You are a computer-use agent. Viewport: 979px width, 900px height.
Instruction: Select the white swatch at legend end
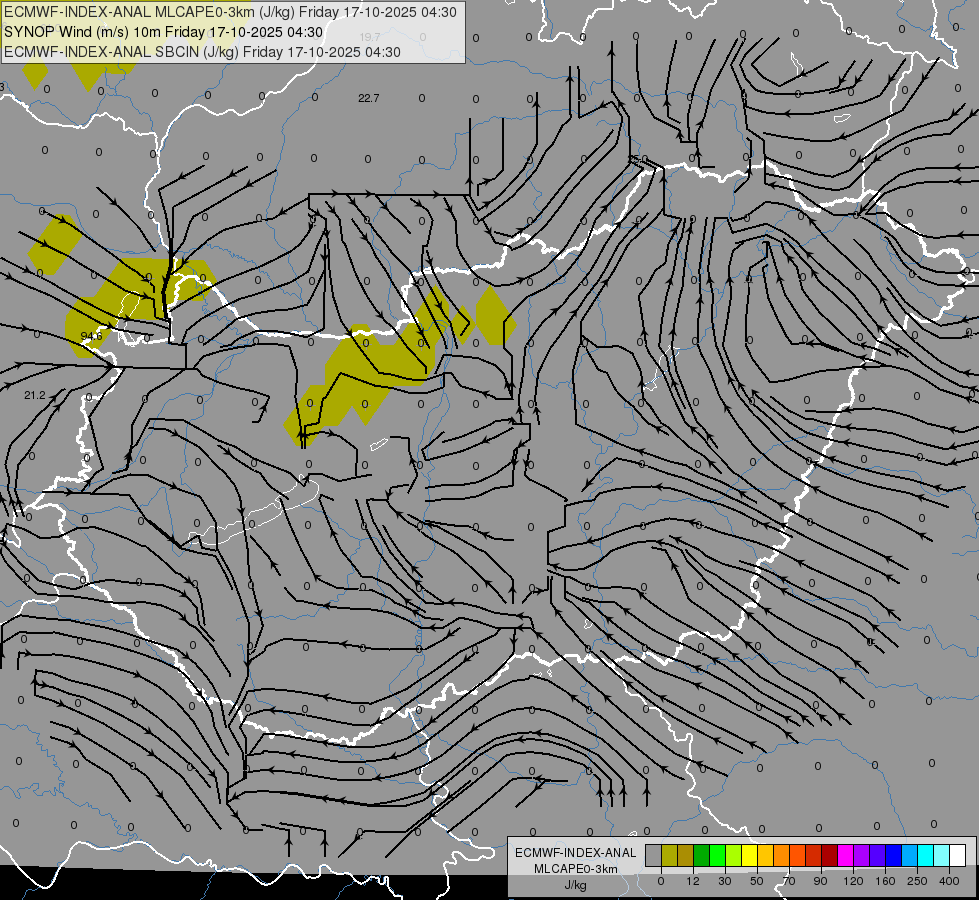957,855
